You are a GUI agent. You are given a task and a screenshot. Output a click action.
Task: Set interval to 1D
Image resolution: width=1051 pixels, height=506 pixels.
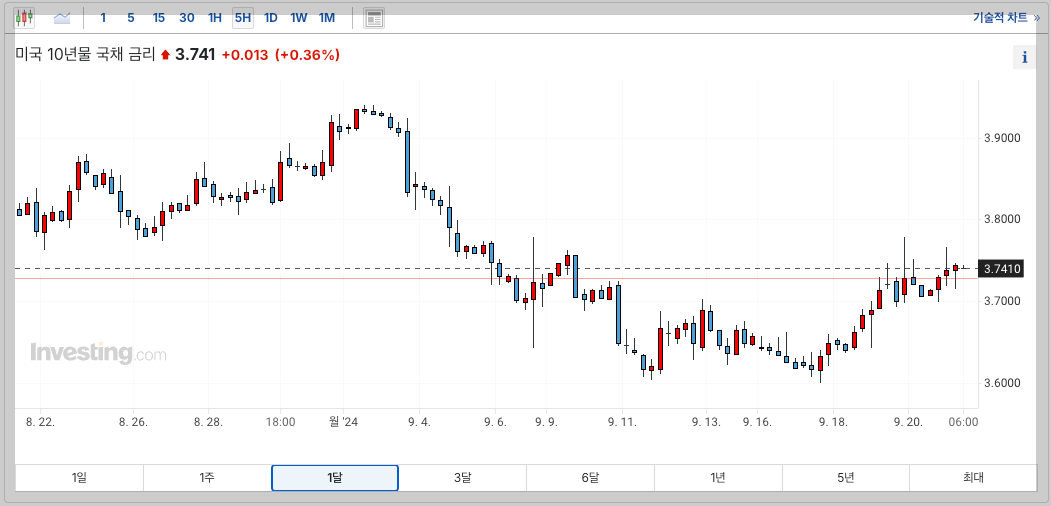point(271,18)
